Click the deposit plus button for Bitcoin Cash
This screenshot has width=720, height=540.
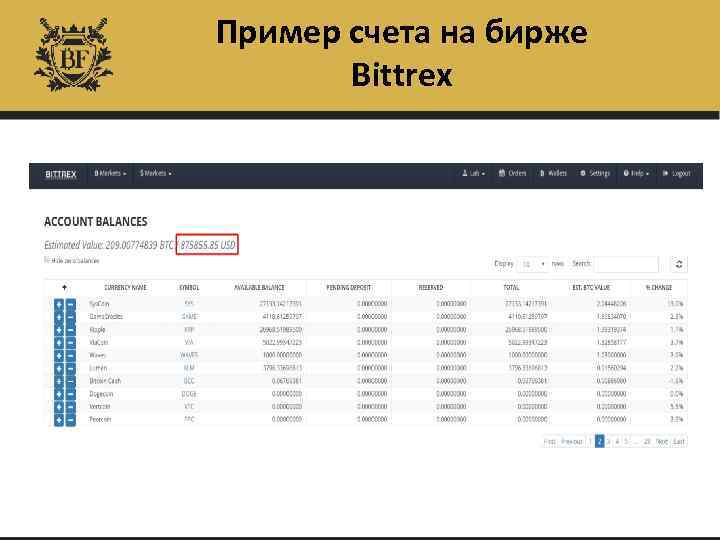point(59,381)
